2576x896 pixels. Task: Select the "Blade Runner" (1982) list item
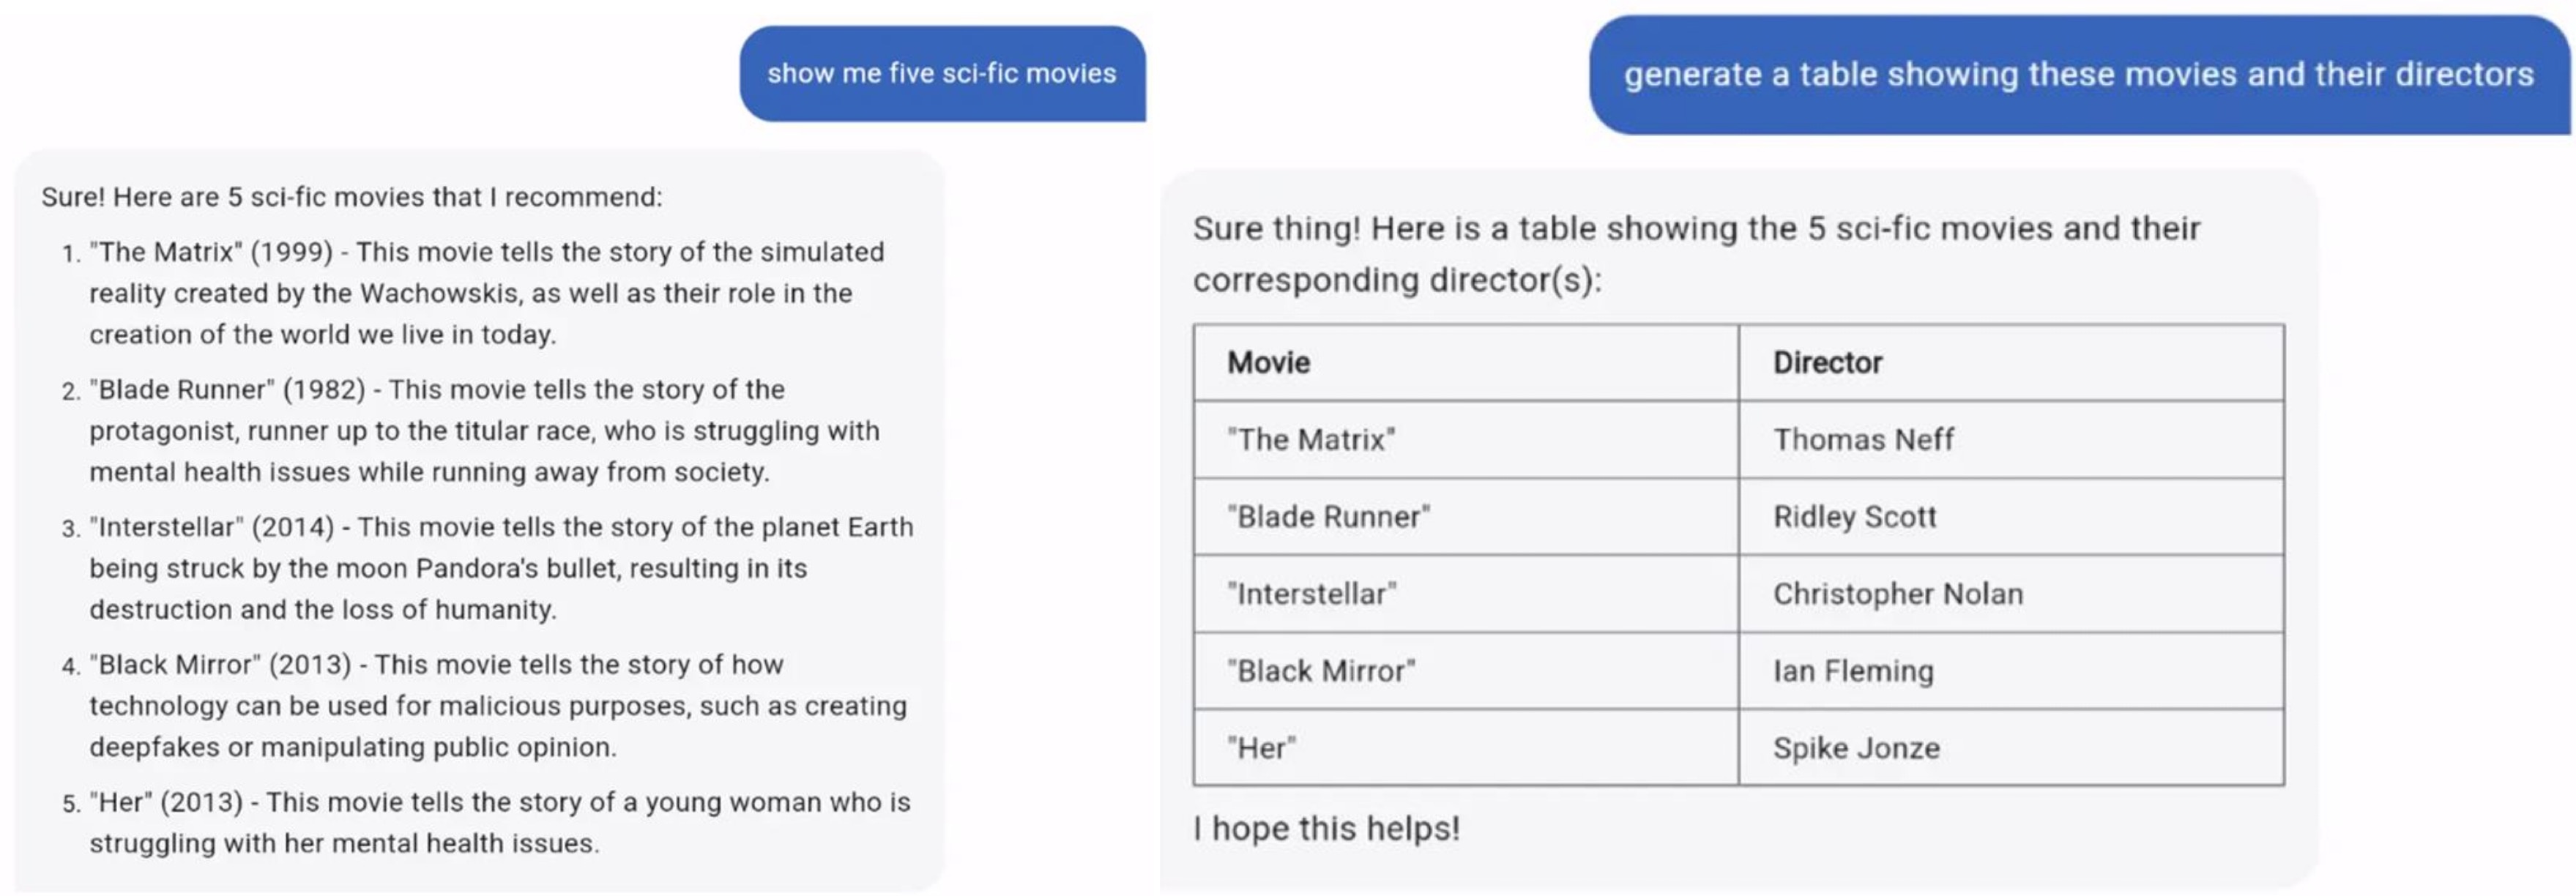coord(484,431)
